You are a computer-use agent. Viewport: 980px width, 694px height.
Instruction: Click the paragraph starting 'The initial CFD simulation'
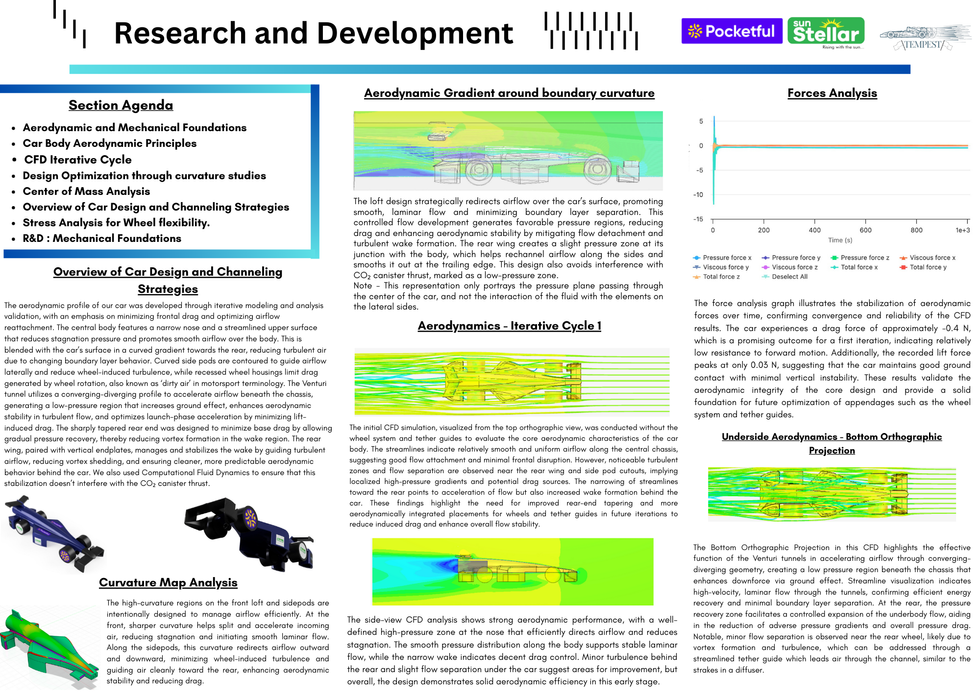513,476
